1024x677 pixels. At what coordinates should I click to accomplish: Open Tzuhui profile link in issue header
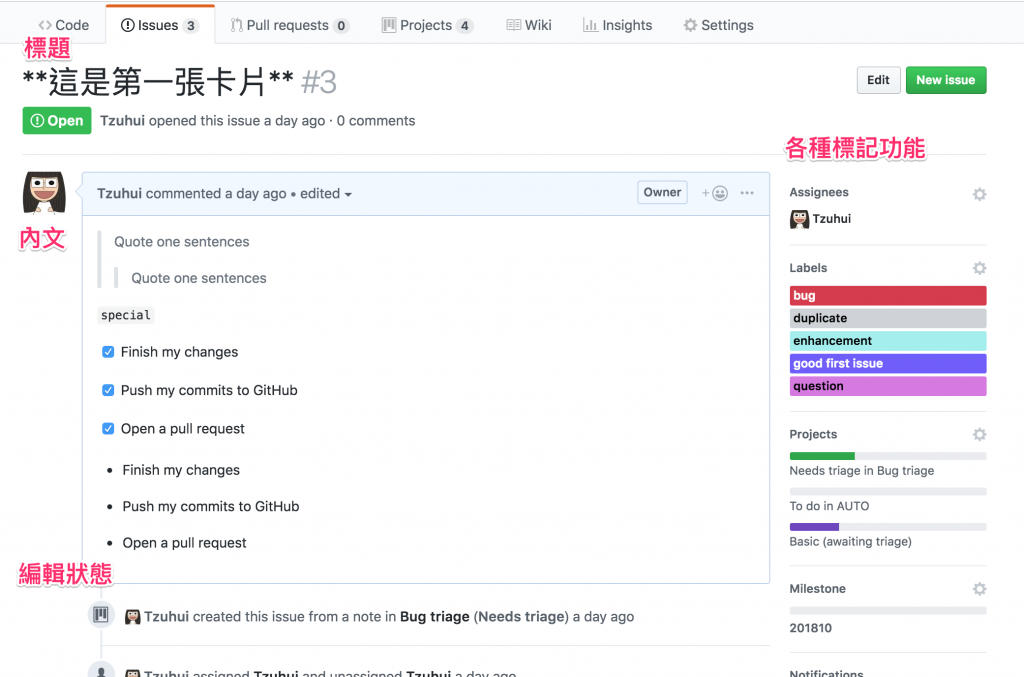pos(122,121)
